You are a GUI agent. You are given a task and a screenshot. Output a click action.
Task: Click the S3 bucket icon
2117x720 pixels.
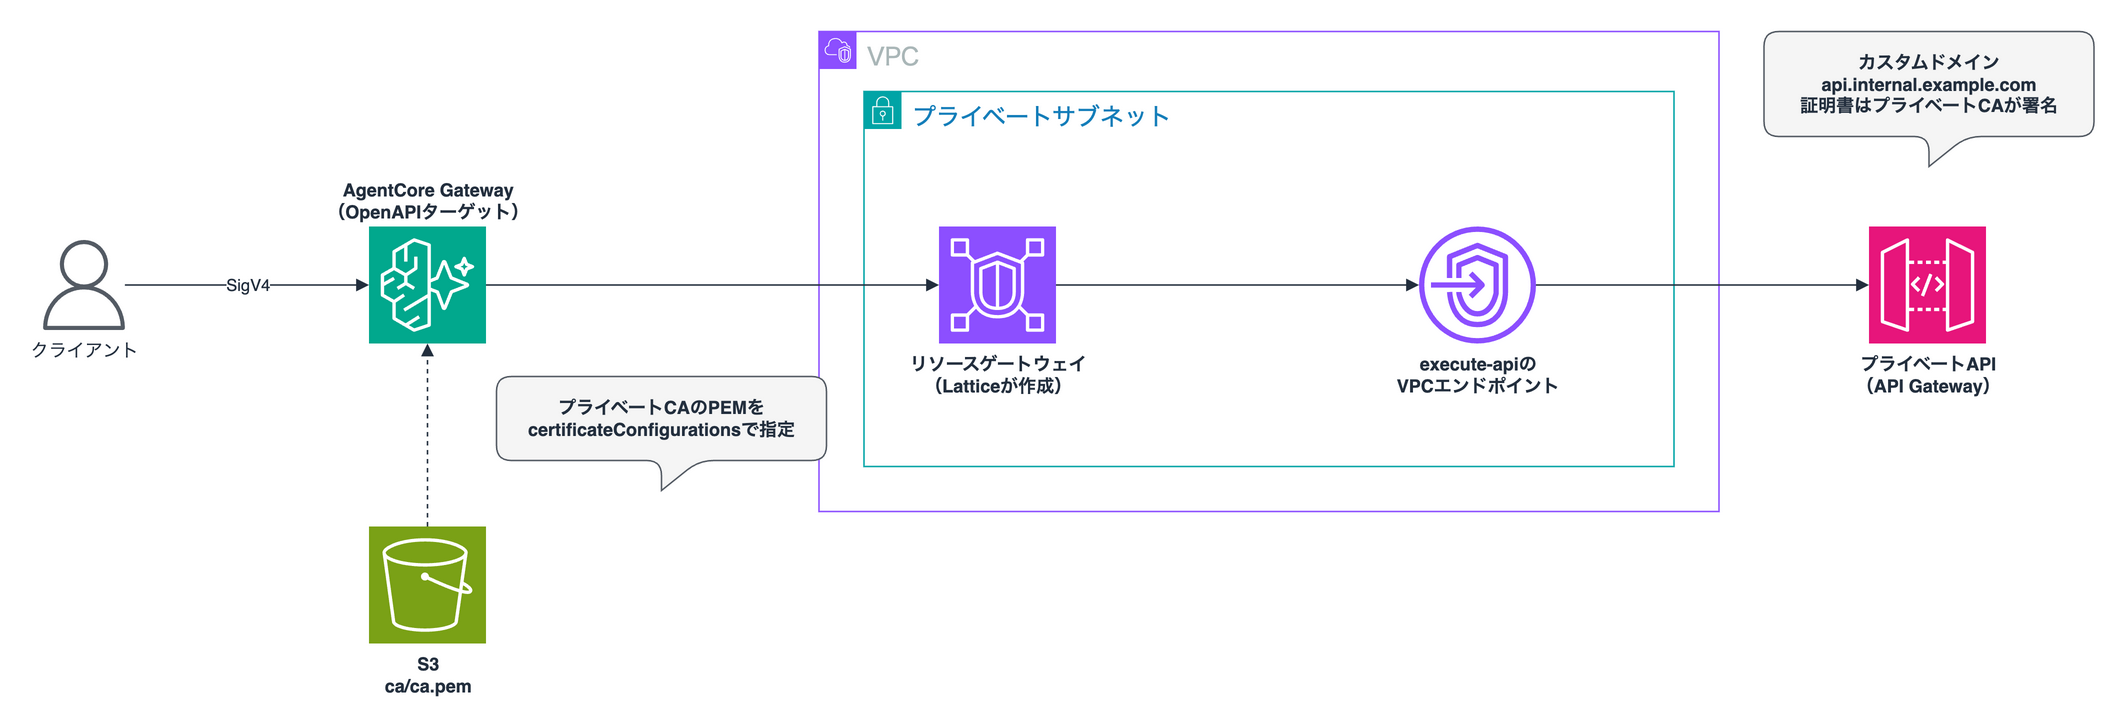[427, 585]
